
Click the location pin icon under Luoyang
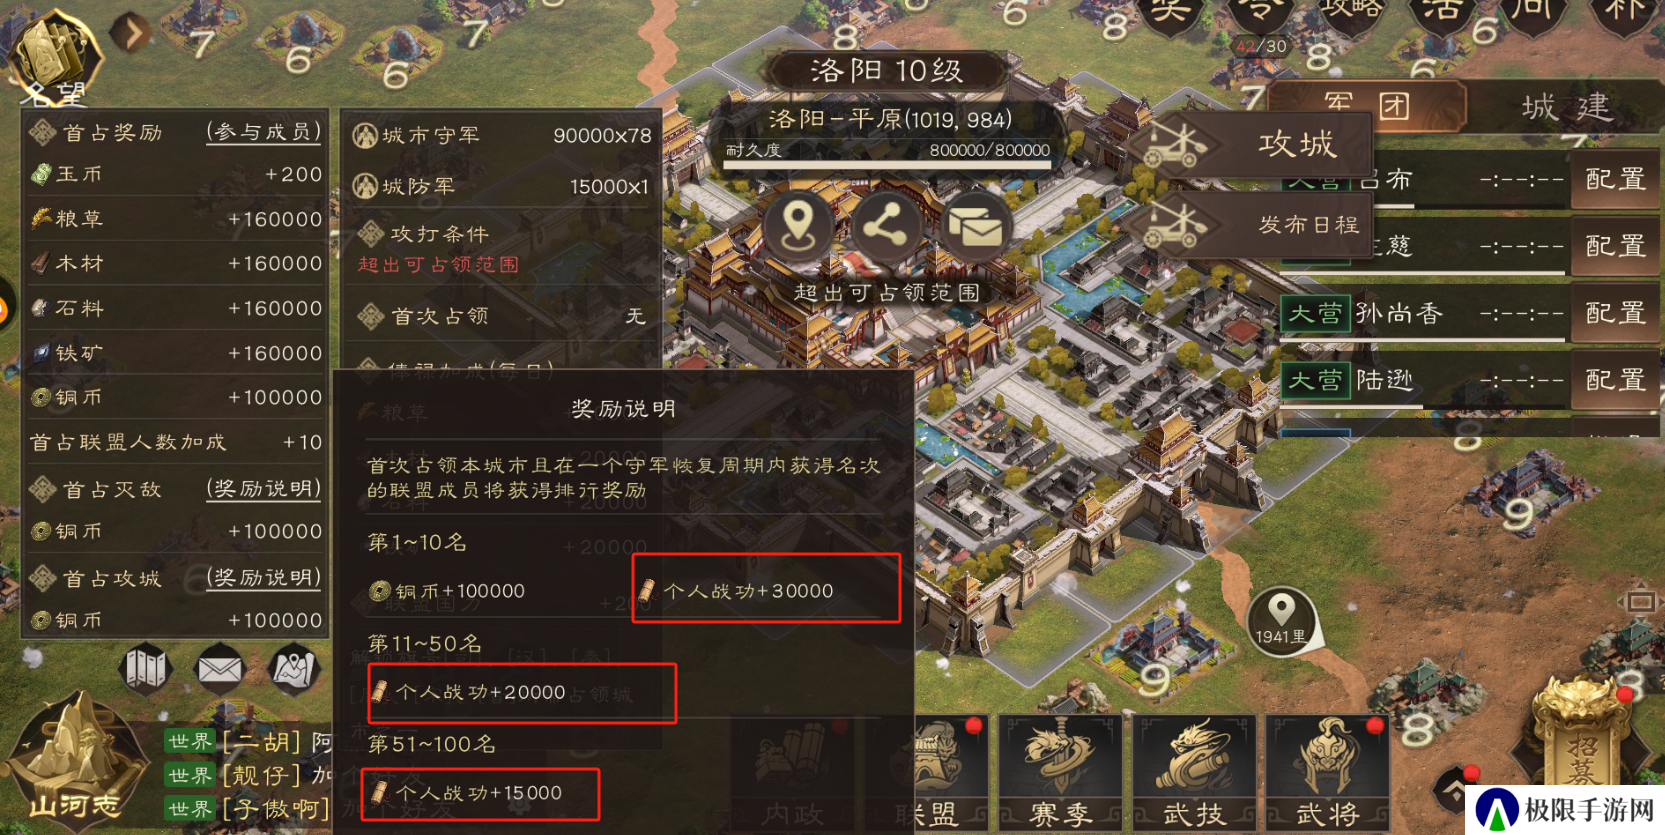pos(797,225)
